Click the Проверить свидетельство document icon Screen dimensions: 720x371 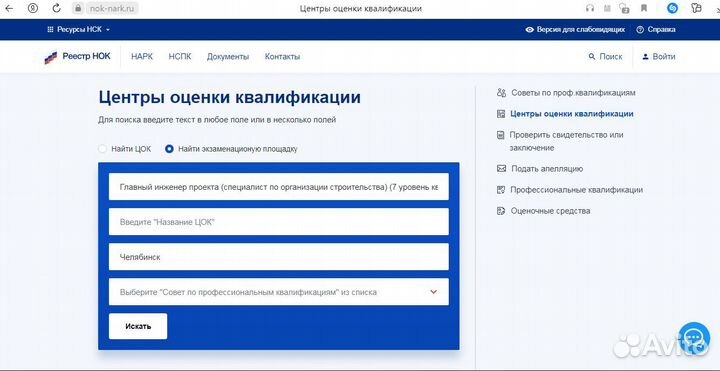(501, 135)
